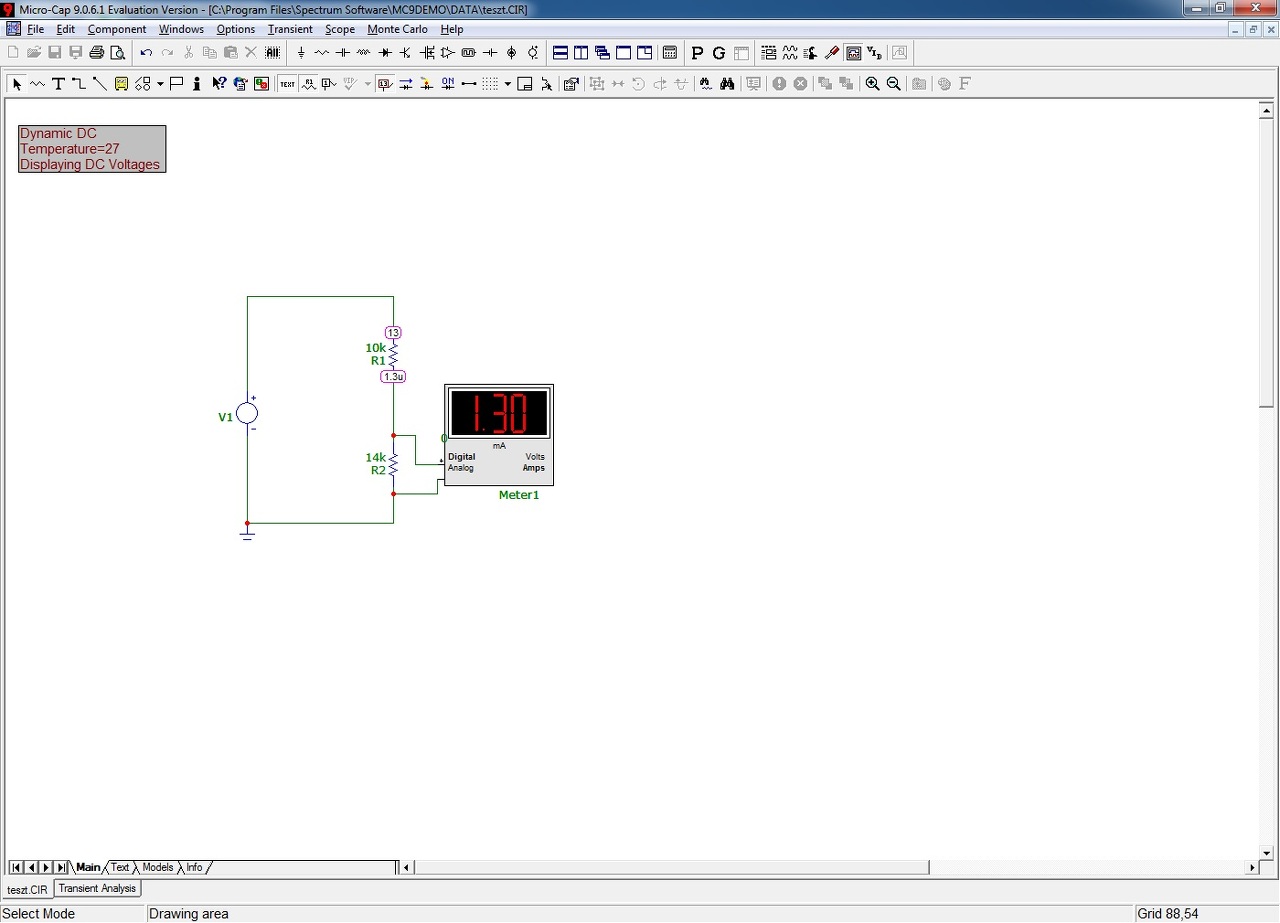Open the File menu
This screenshot has height=923, width=1280.
point(36,29)
